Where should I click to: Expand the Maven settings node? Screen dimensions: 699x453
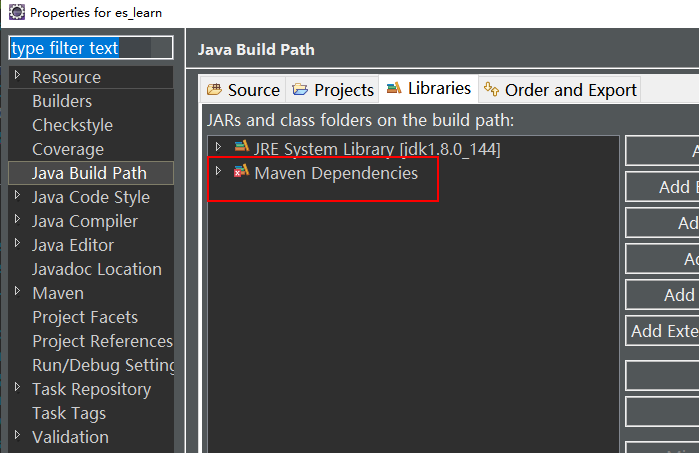tap(17, 291)
